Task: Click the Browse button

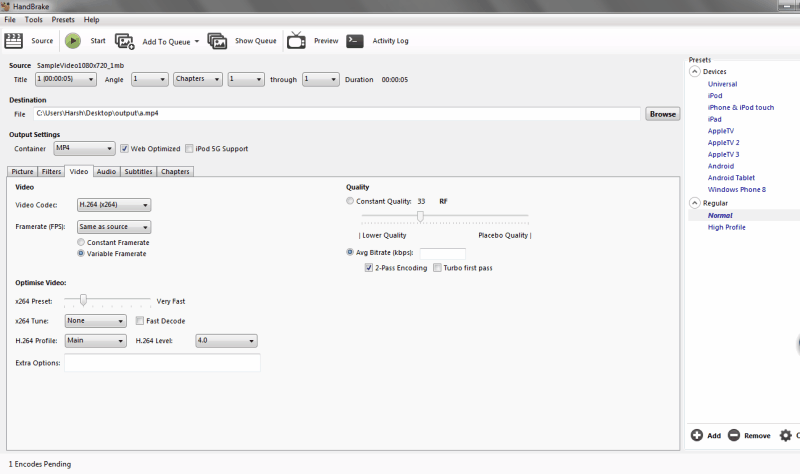Action: tap(663, 114)
